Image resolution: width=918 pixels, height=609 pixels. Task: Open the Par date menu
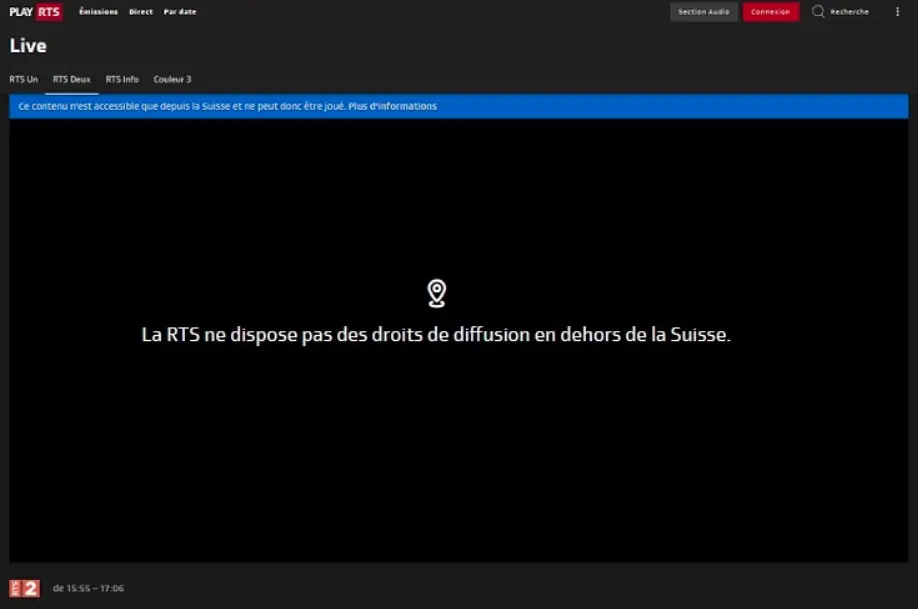(180, 12)
